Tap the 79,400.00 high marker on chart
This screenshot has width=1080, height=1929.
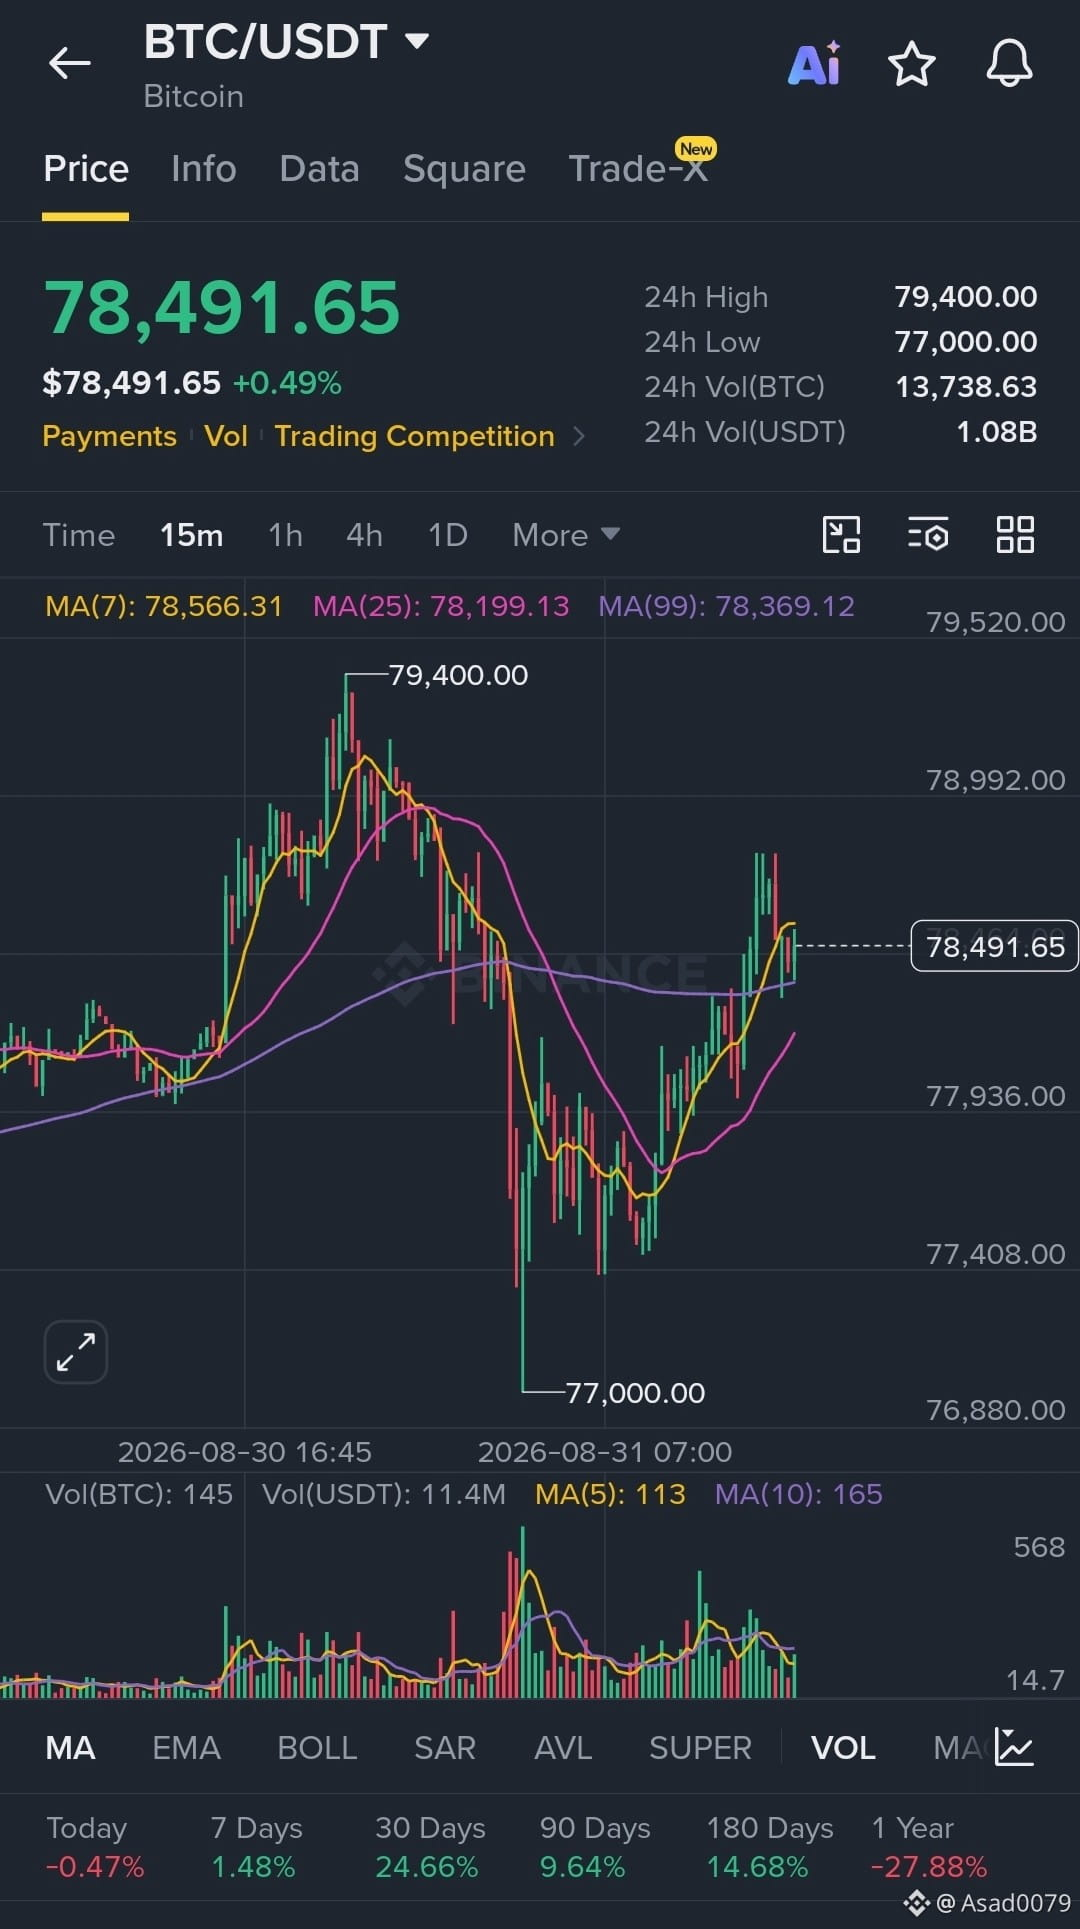(458, 675)
